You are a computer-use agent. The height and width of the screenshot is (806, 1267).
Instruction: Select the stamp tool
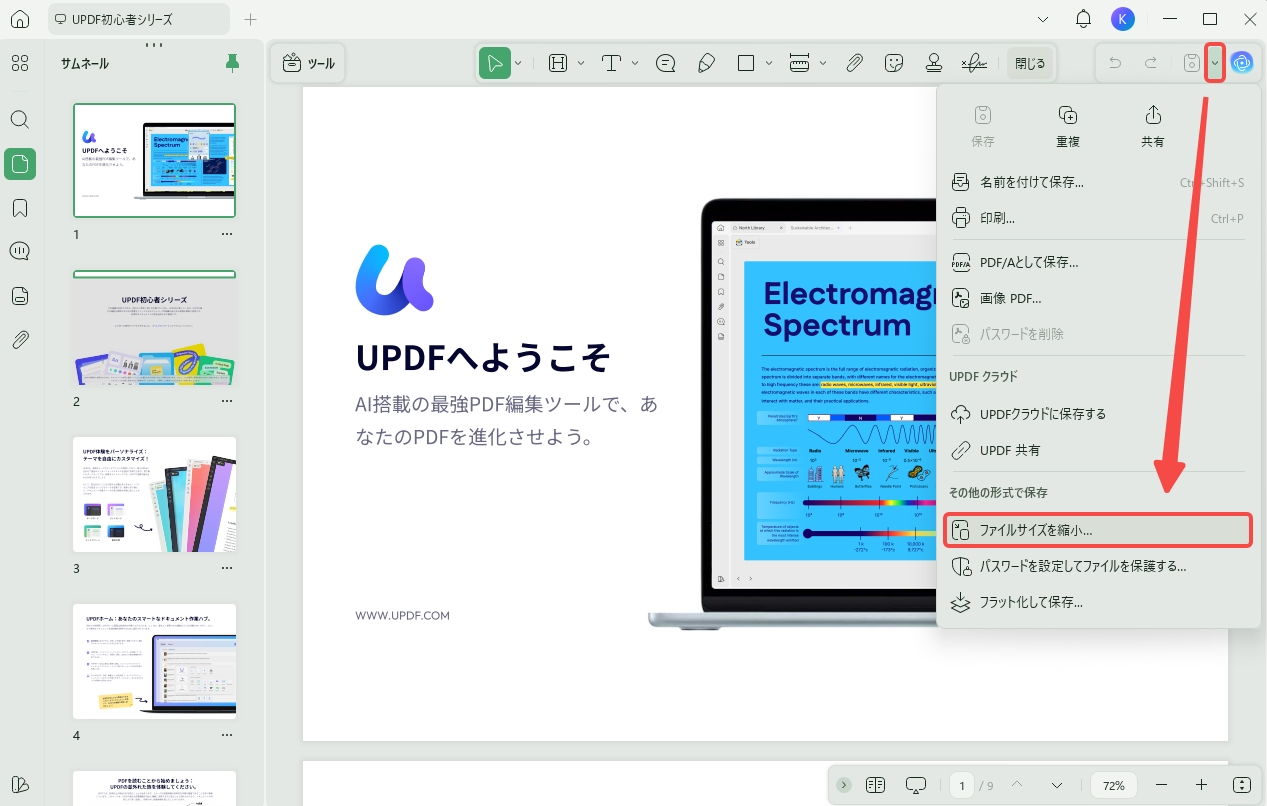934,63
